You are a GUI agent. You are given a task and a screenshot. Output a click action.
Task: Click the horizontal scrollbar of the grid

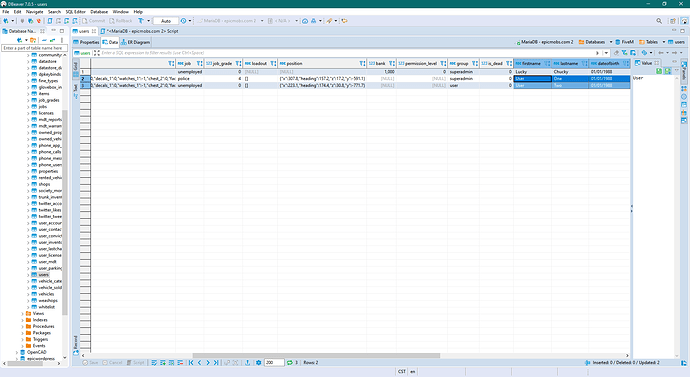[316, 355]
